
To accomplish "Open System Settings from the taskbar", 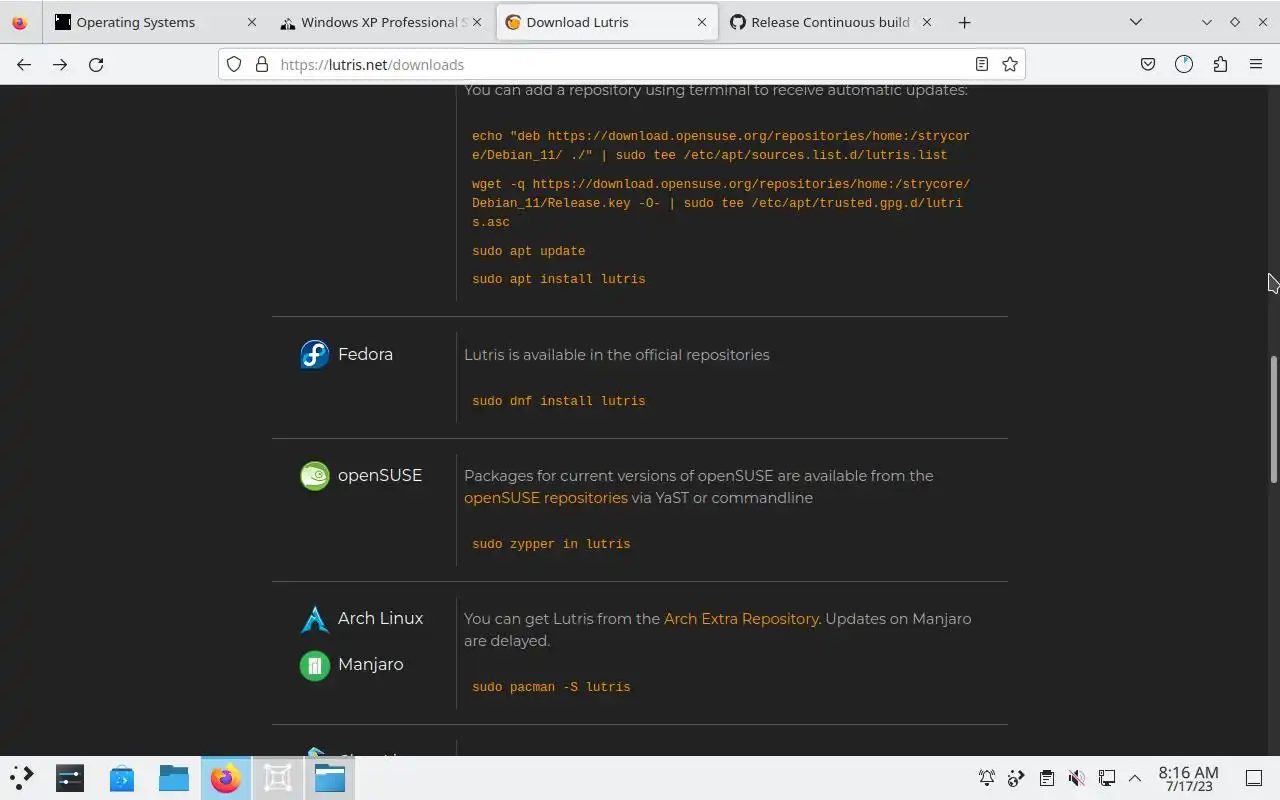I will [70, 777].
